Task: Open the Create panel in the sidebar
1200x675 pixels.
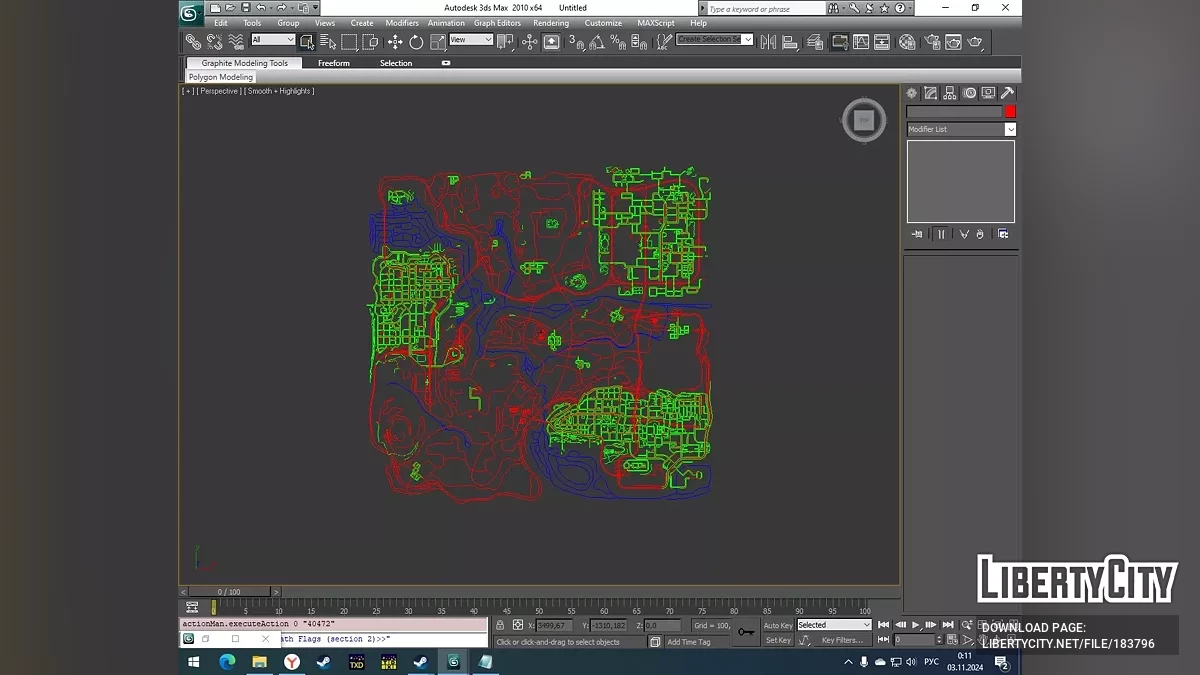Action: coord(911,93)
